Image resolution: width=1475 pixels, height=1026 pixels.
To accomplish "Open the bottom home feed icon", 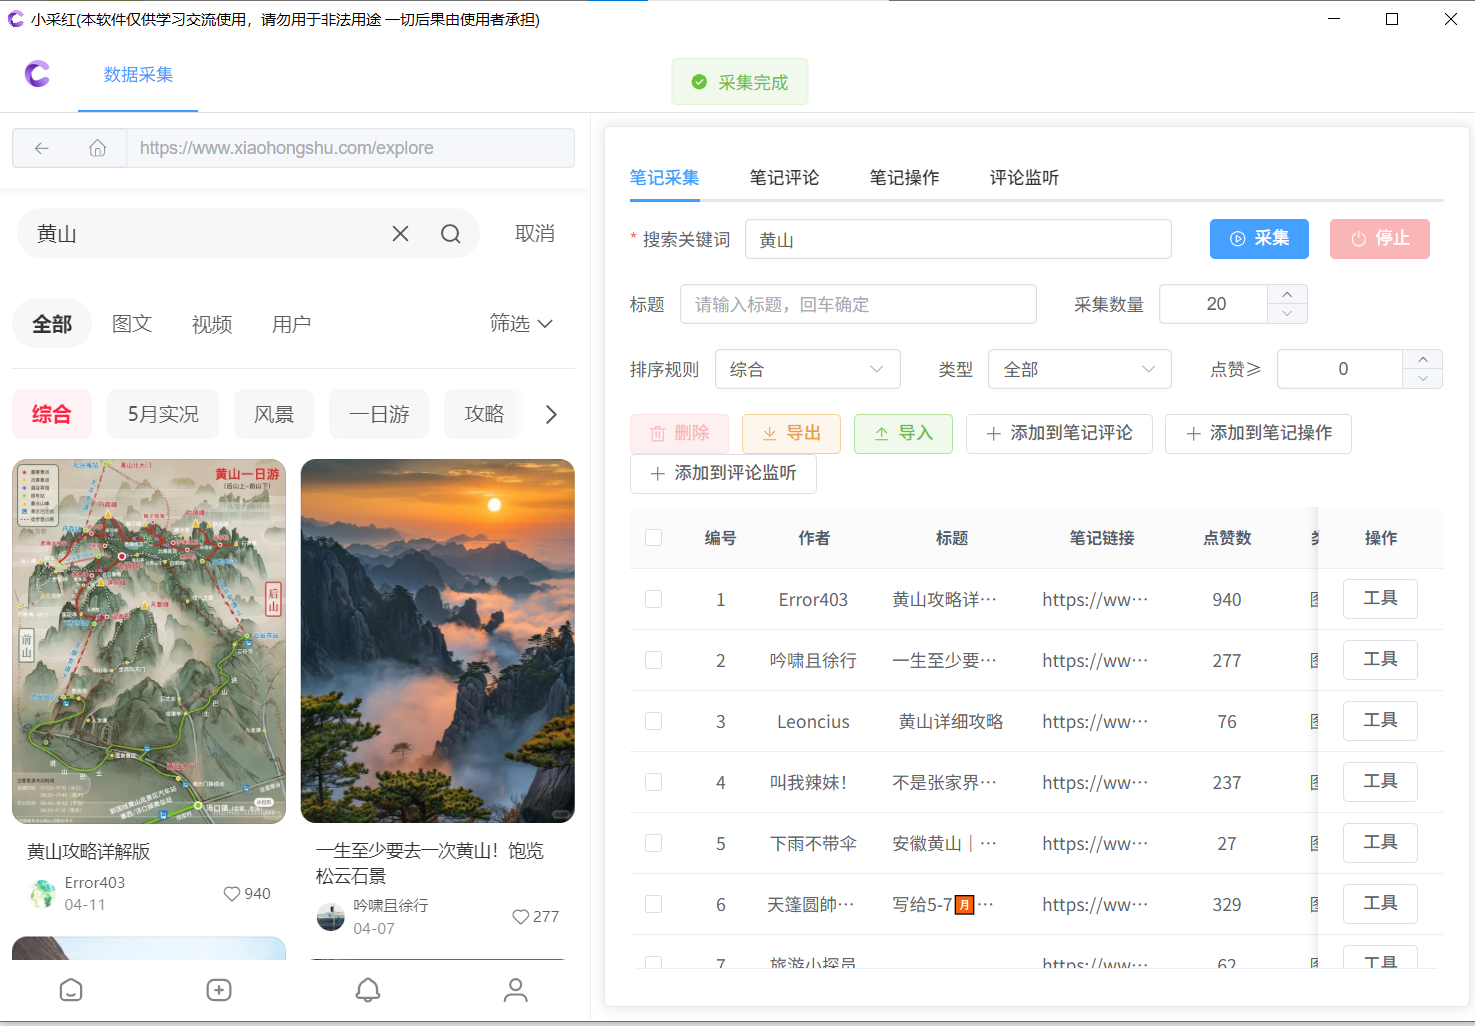I will coord(71,990).
